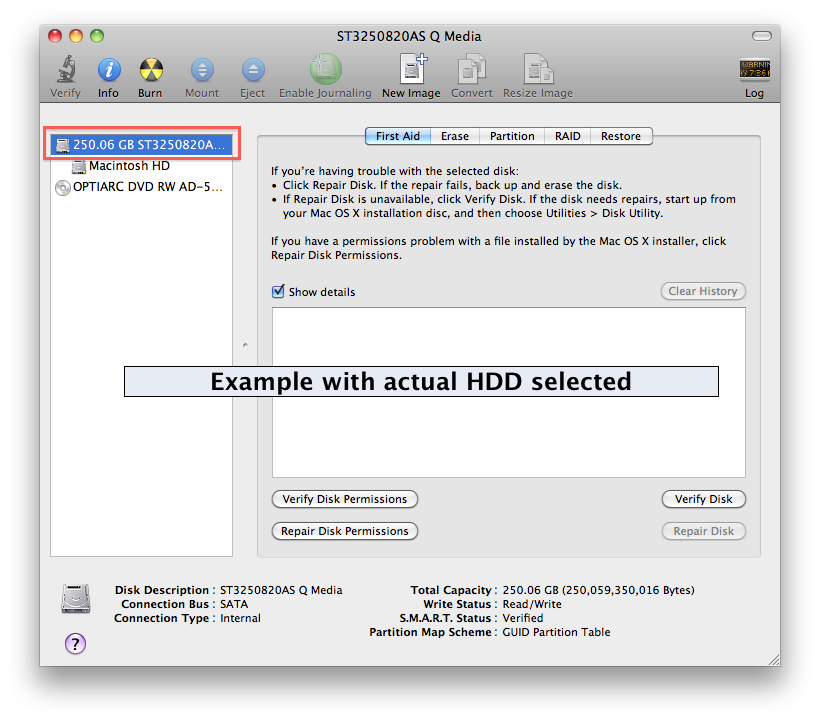
Task: Click the window title ST3250820AS Q Media
Action: point(409,36)
